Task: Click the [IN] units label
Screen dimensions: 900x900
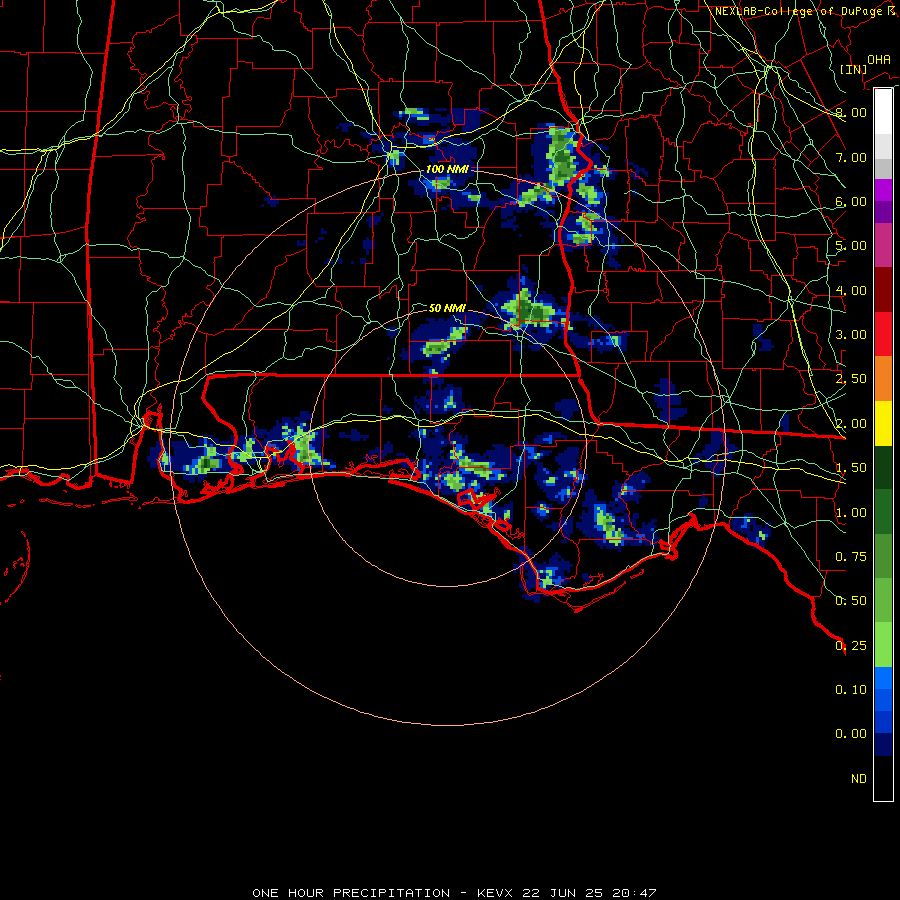Action: (x=853, y=69)
